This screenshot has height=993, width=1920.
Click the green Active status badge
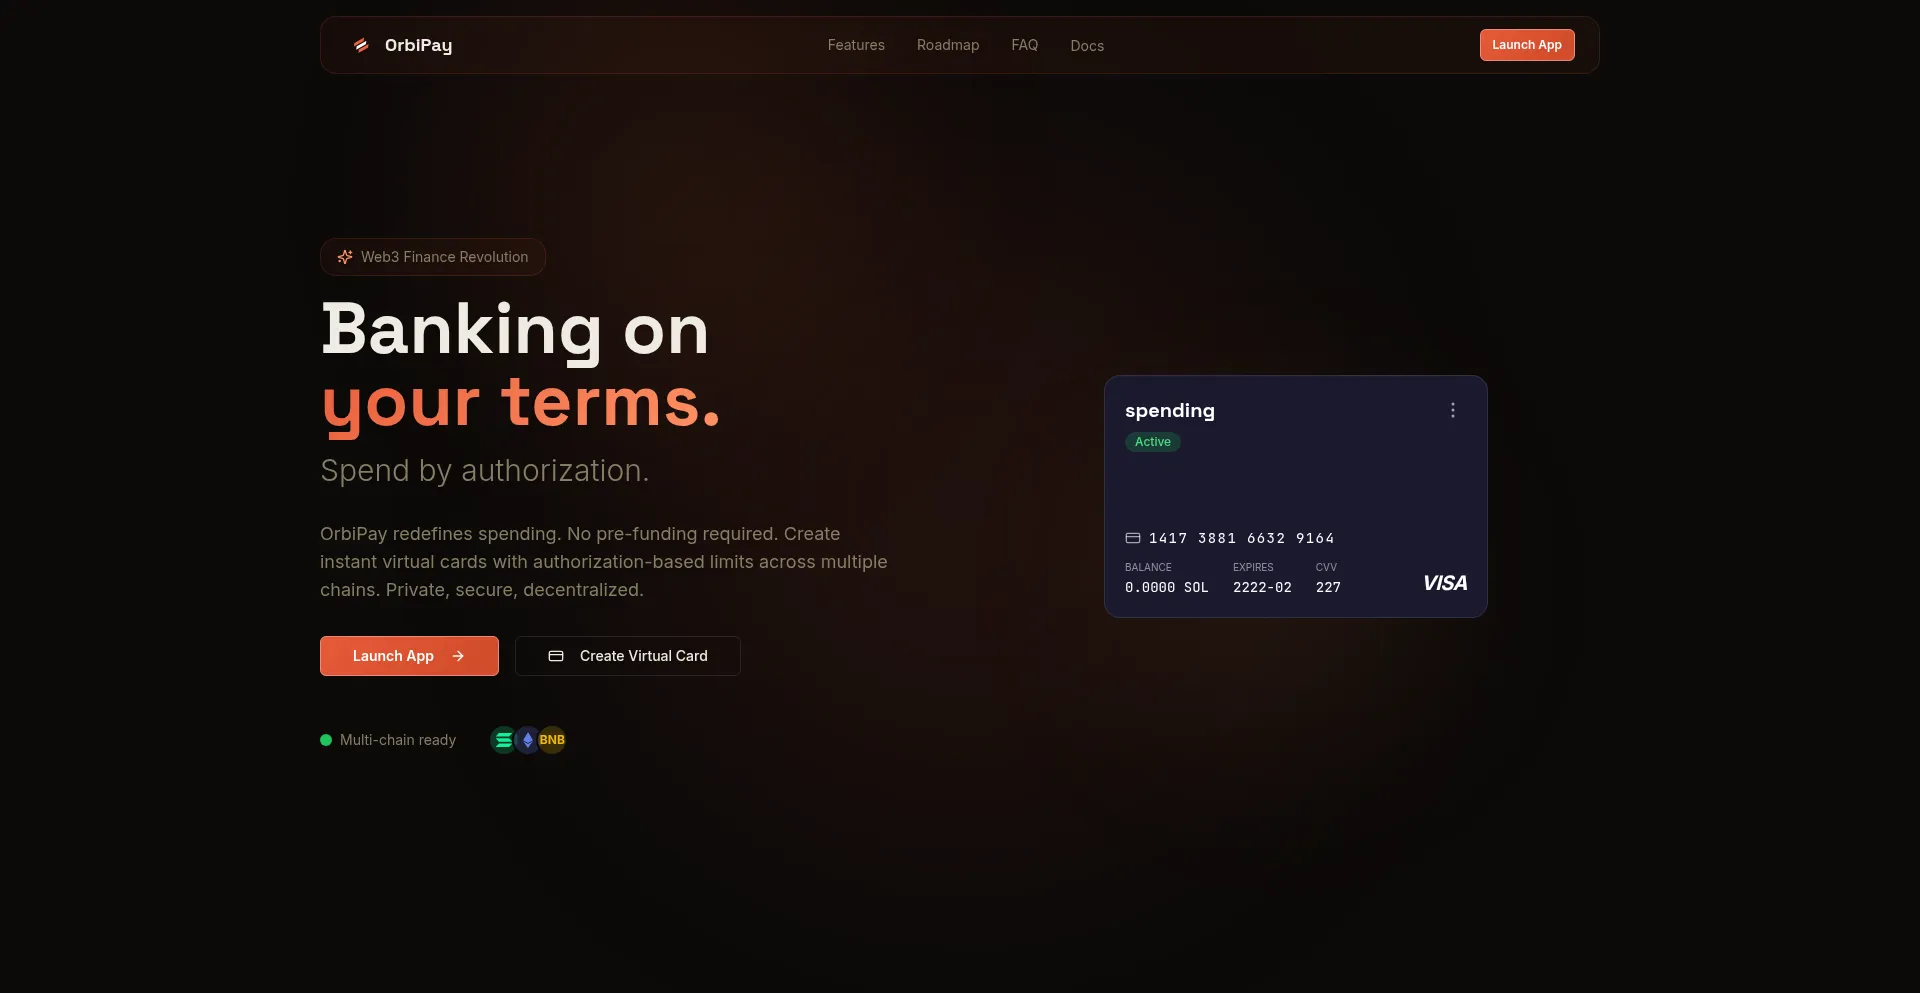coord(1153,442)
